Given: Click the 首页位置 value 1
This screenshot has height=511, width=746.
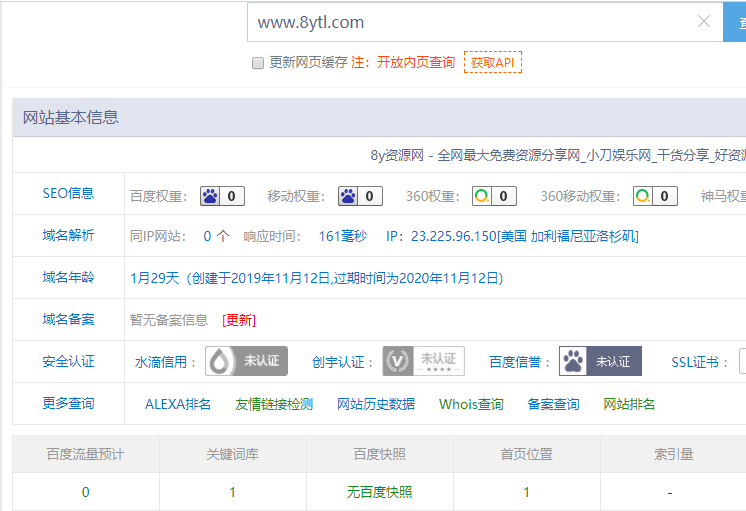Looking at the screenshot, I should [x=527, y=492].
